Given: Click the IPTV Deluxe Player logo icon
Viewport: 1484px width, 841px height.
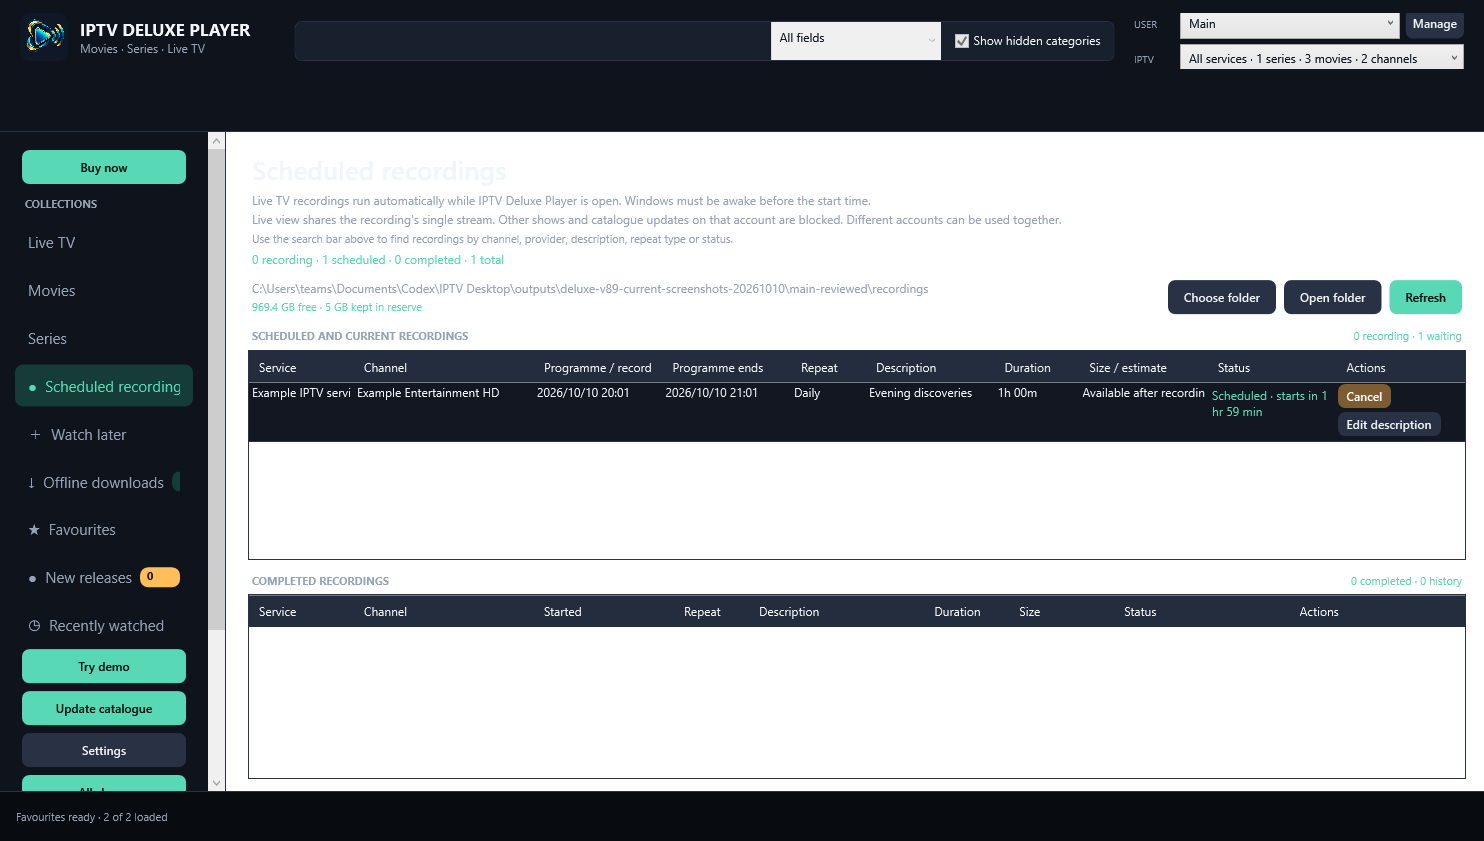Looking at the screenshot, I should 44,38.
